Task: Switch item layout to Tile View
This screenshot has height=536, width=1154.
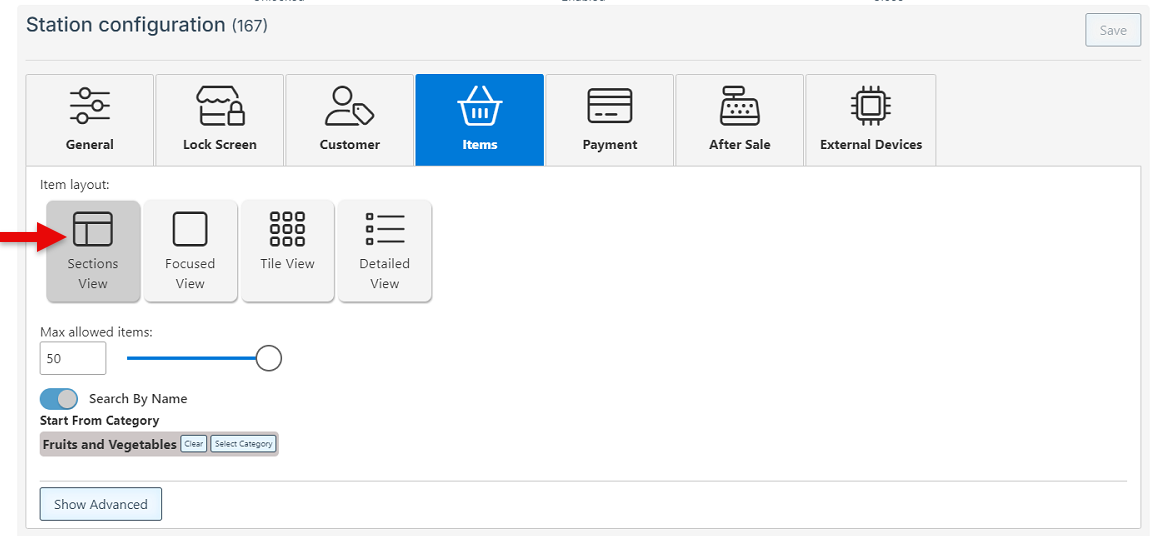Action: point(287,250)
